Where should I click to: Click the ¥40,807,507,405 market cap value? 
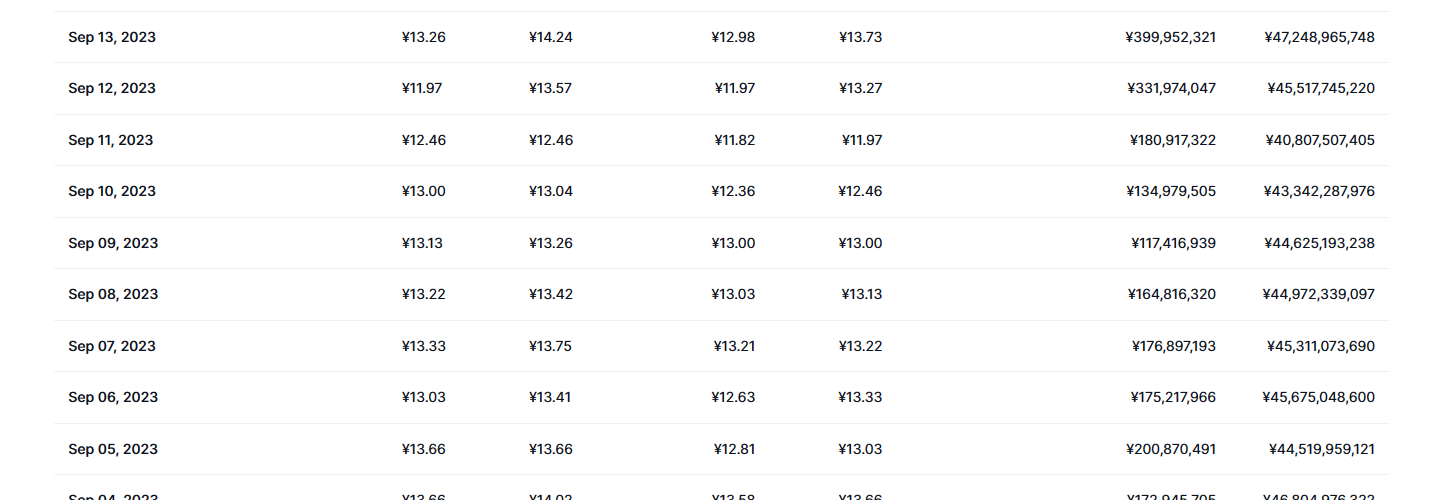click(x=1320, y=140)
